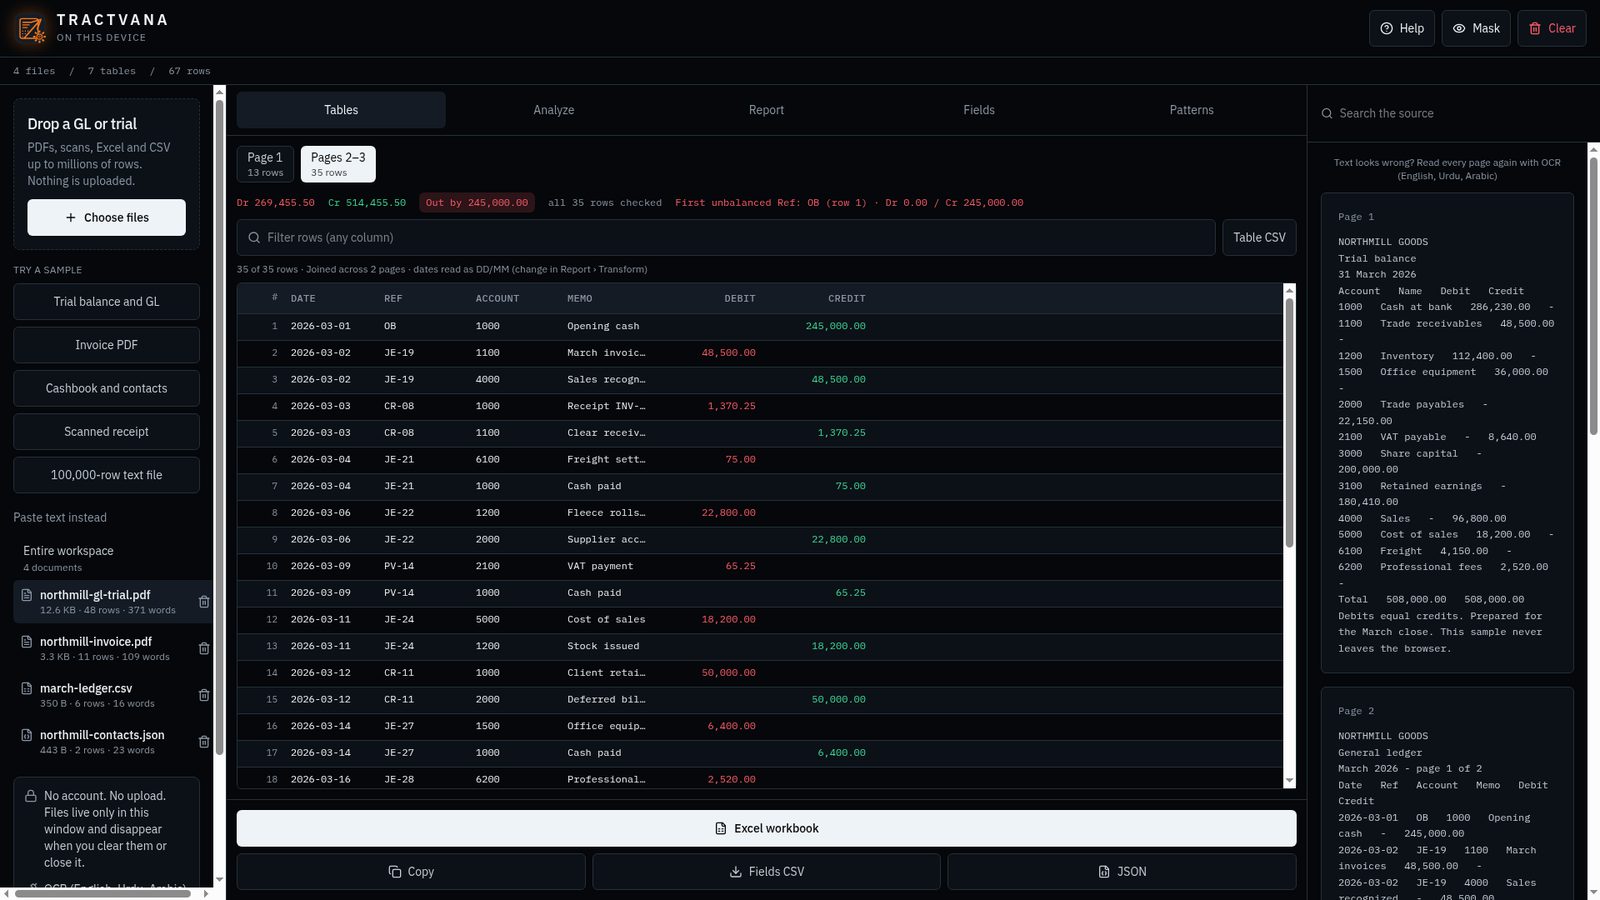Export as JSON
The height and width of the screenshot is (900, 1600).
pyautogui.click(x=1122, y=872)
